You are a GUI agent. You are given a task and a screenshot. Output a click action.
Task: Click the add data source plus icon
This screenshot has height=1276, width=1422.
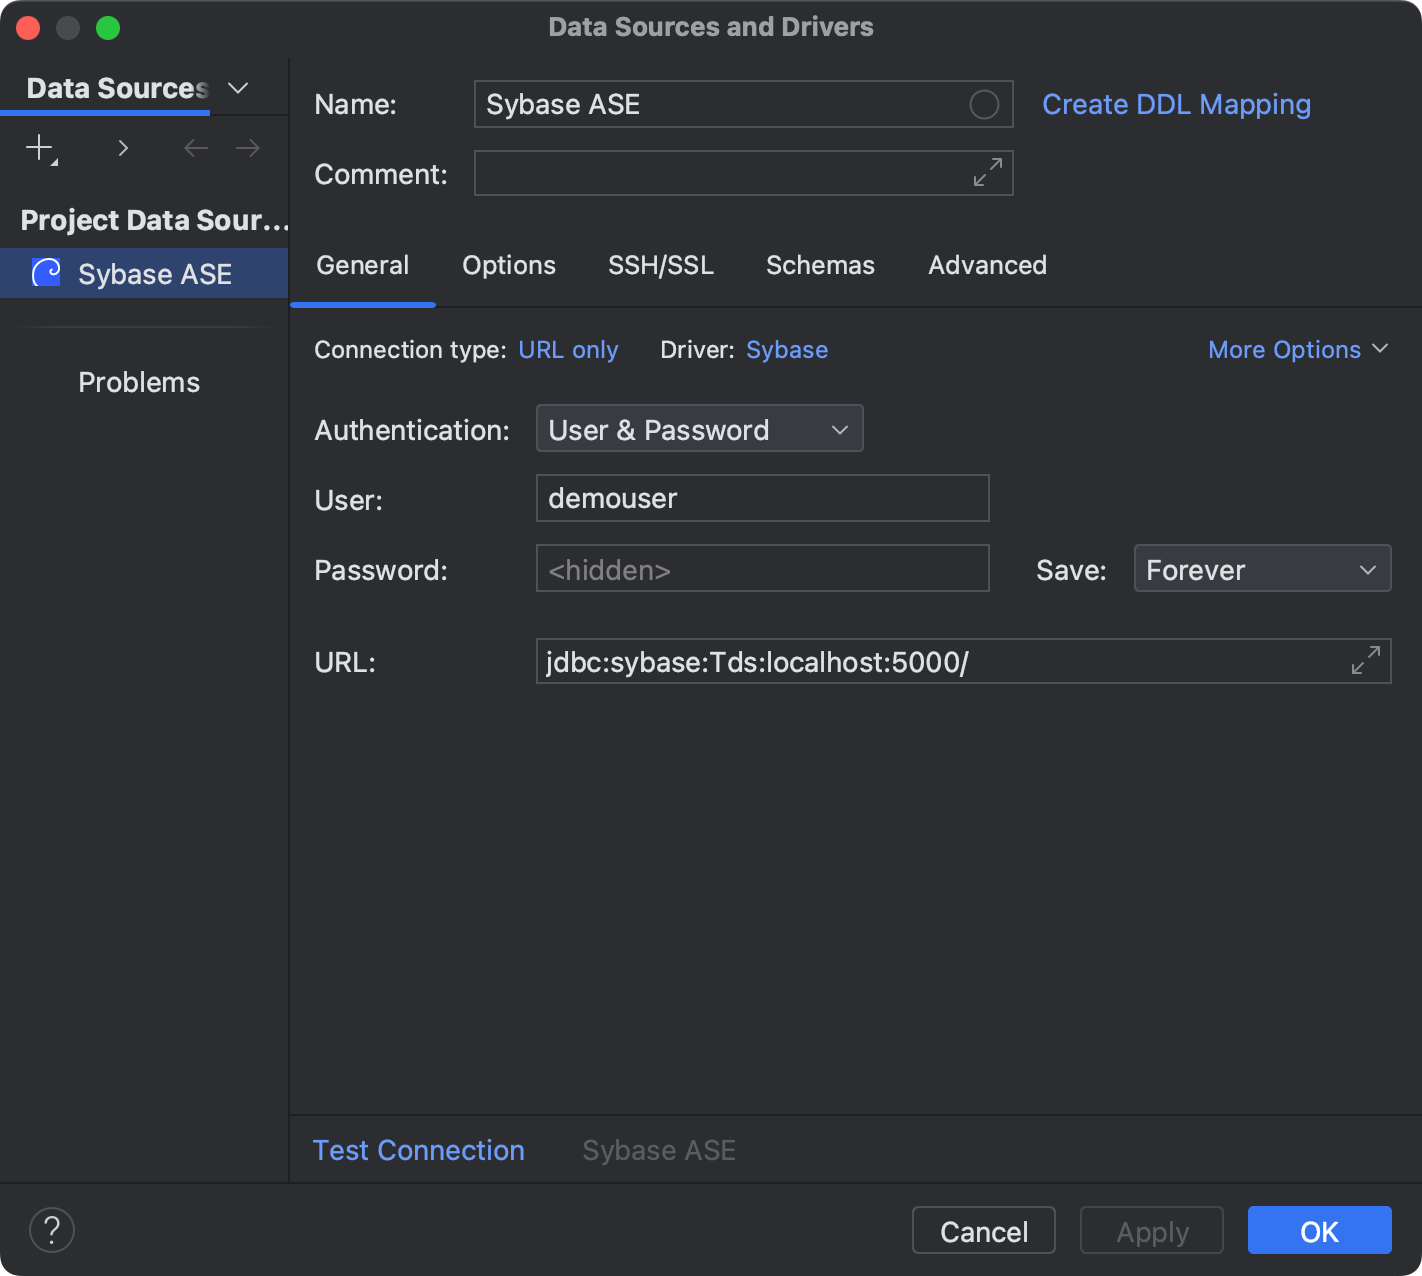[x=38, y=147]
